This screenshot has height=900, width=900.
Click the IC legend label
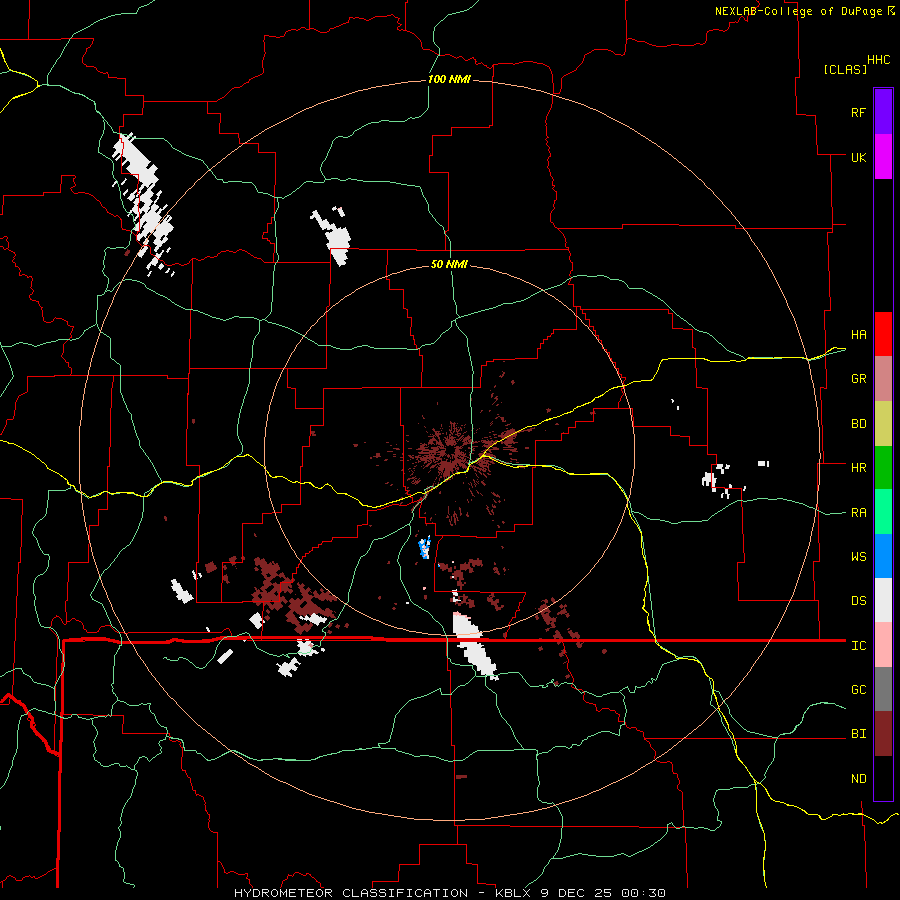click(858, 646)
